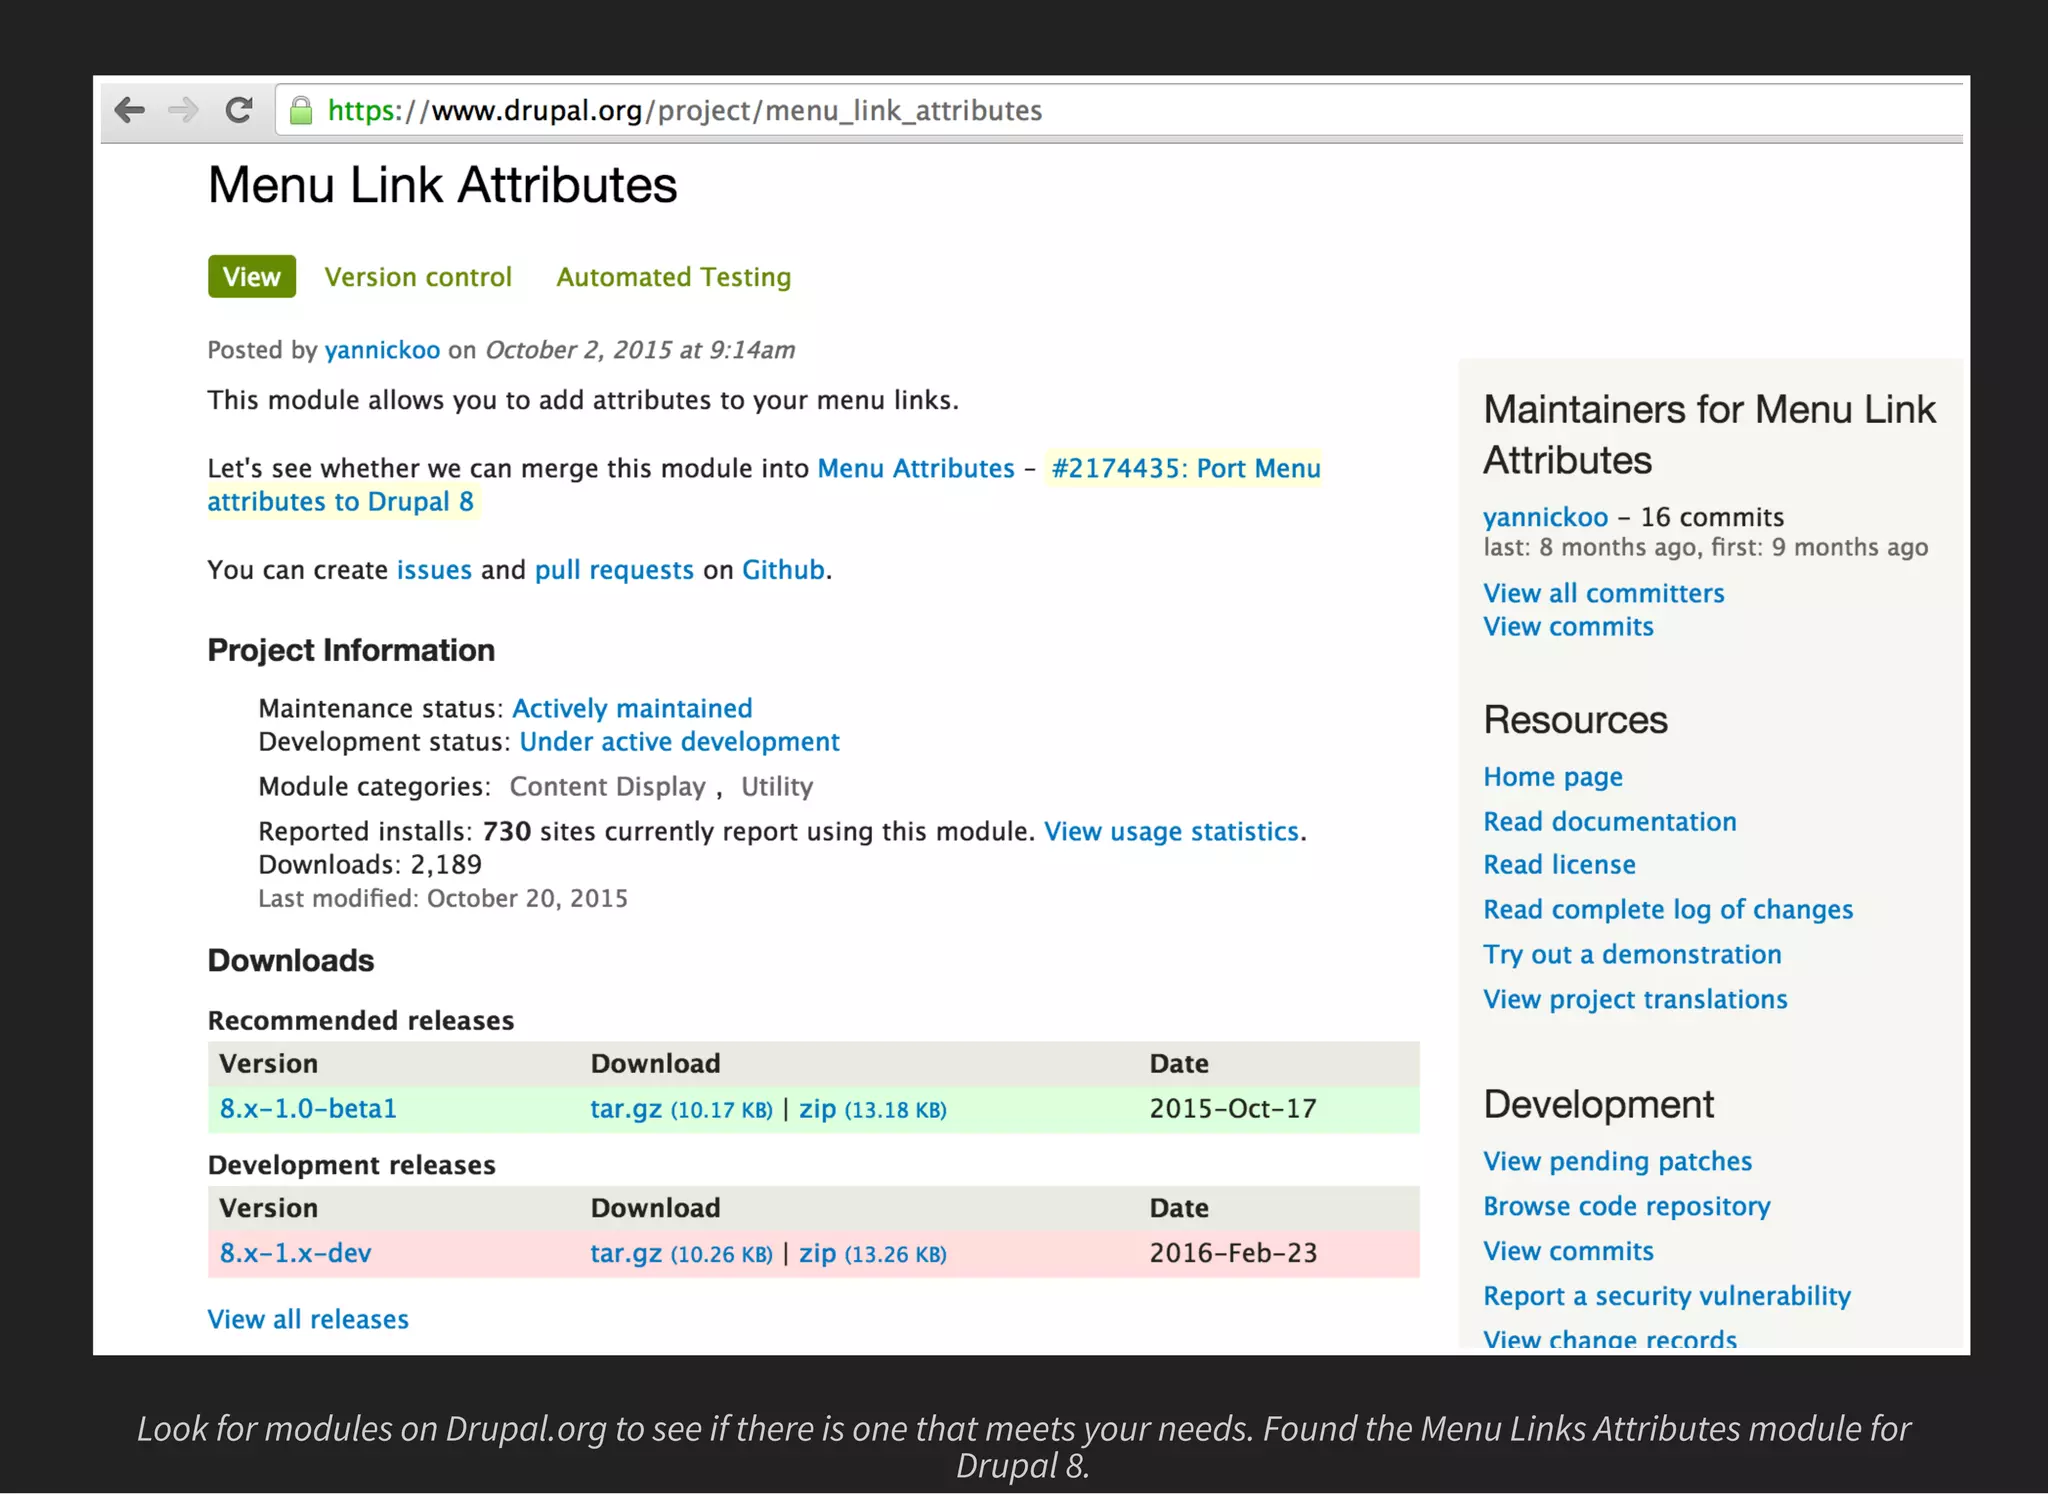Reload the page with refresh icon

click(x=238, y=110)
